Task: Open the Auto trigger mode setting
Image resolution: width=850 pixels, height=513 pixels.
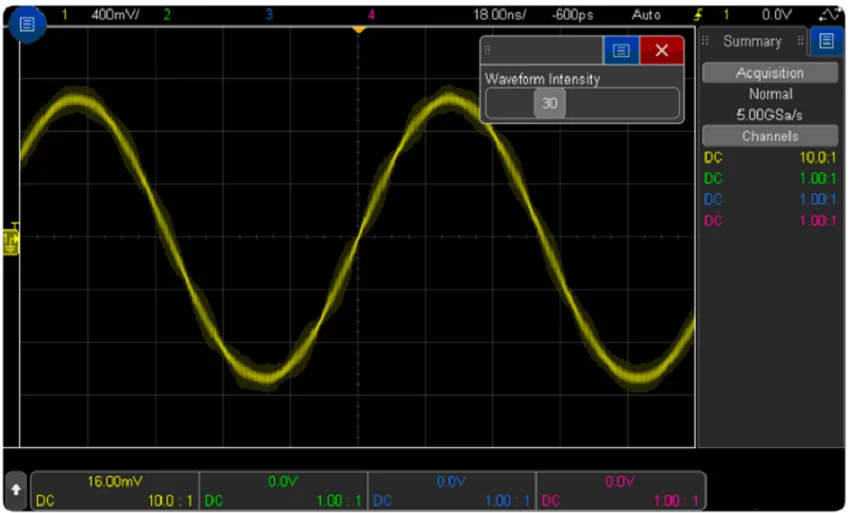Action: point(646,15)
